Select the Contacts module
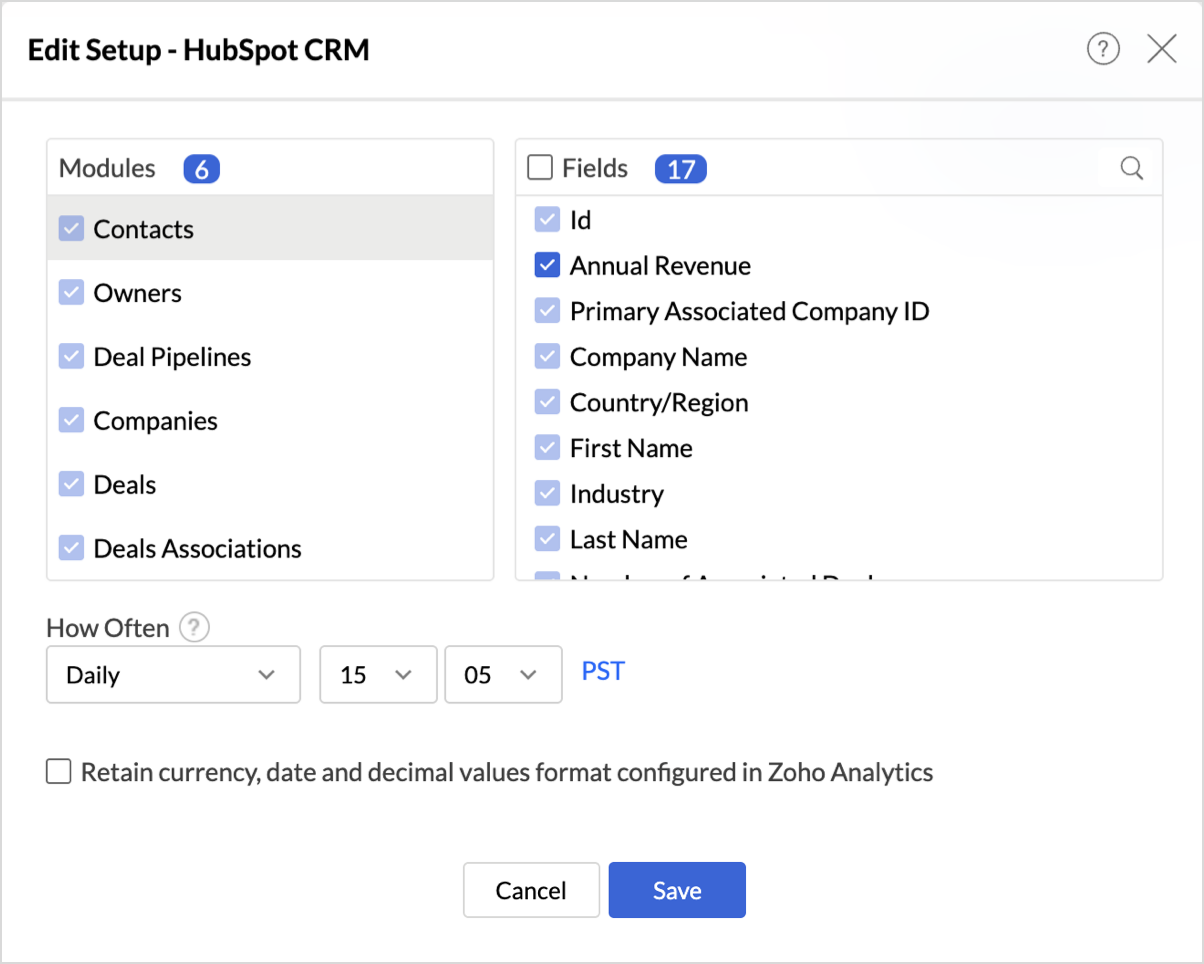Screen dimensions: 1204x964 [144, 229]
